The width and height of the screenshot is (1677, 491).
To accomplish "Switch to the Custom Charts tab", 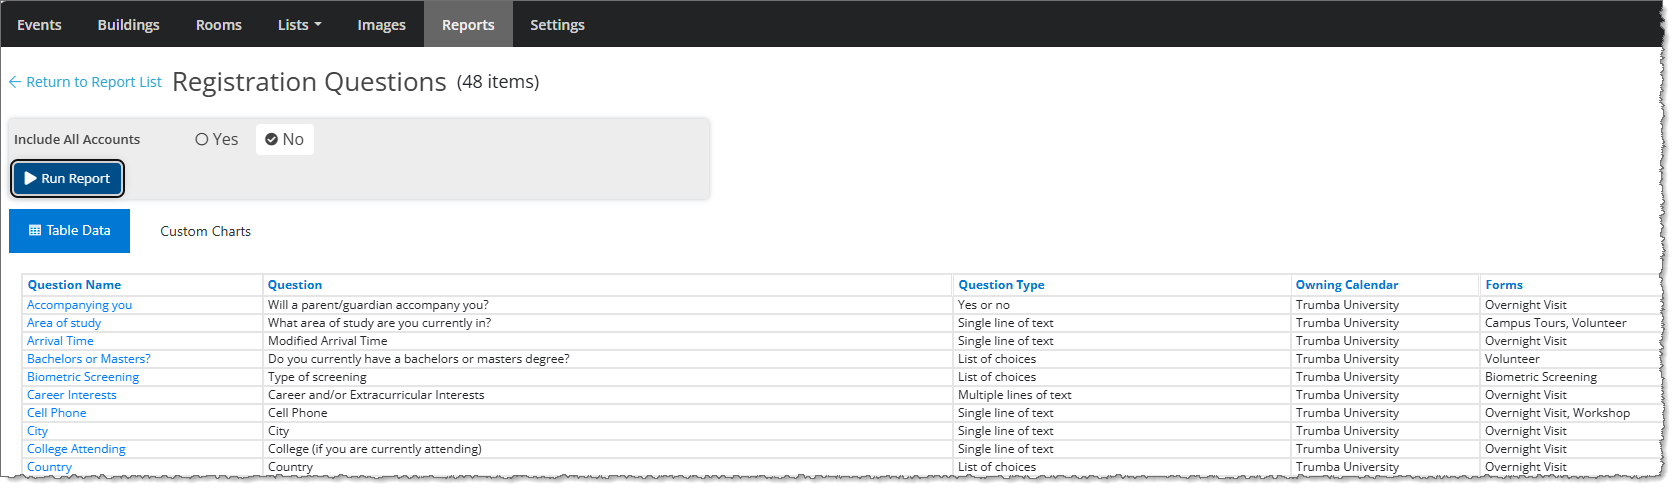I will point(205,231).
